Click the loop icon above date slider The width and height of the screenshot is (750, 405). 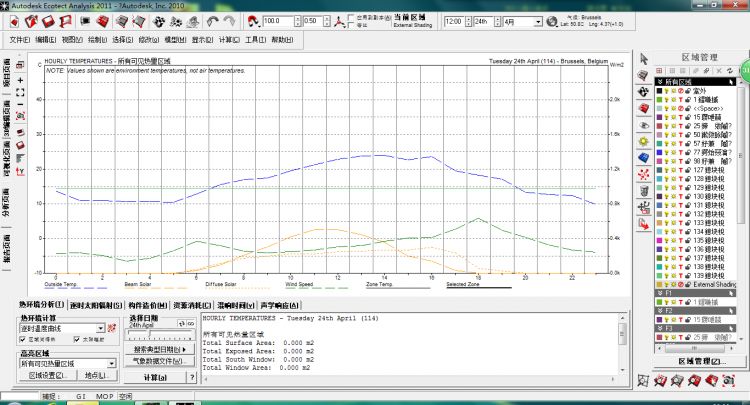pos(190,324)
